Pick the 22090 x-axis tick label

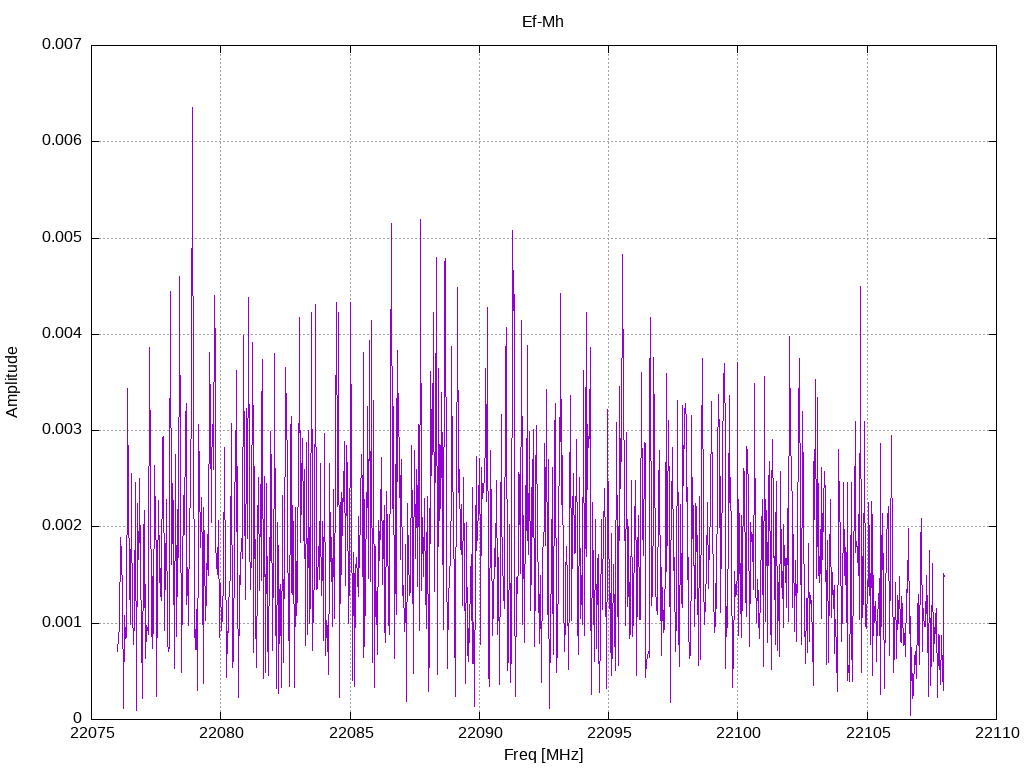(479, 734)
